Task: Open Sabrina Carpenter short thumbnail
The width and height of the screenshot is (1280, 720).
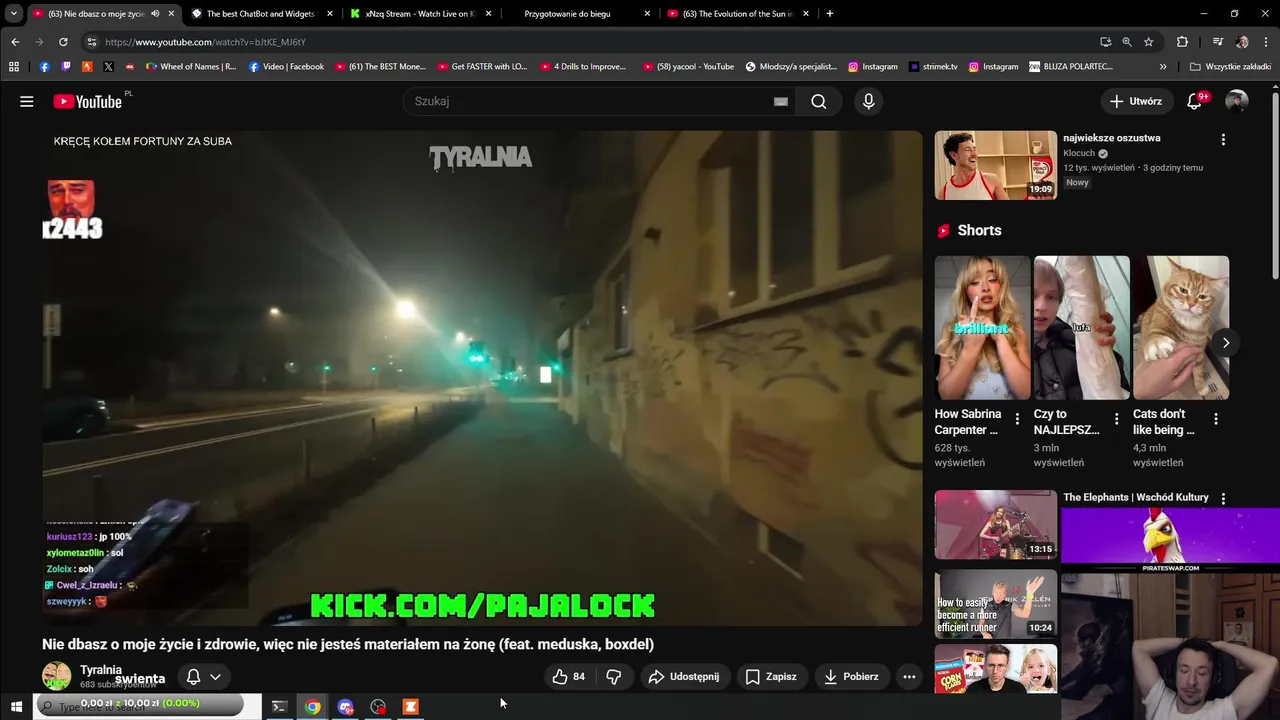Action: [x=982, y=327]
